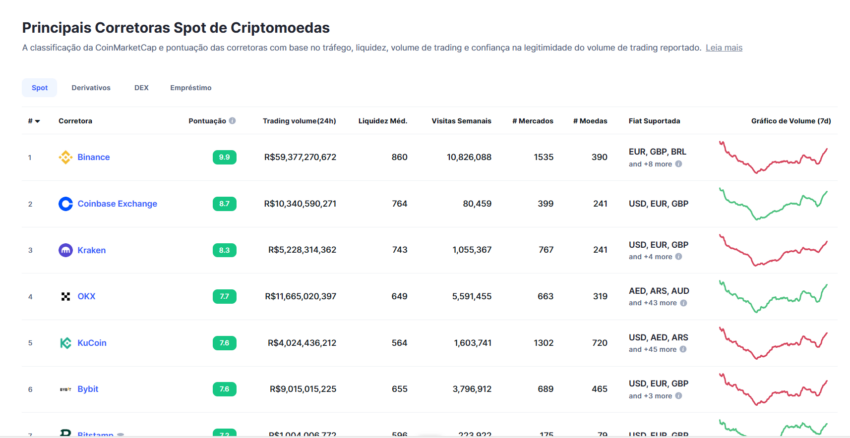Click Bybit volume R$9,015,015,225
The width and height of the screenshot is (850, 438).
coord(303,389)
